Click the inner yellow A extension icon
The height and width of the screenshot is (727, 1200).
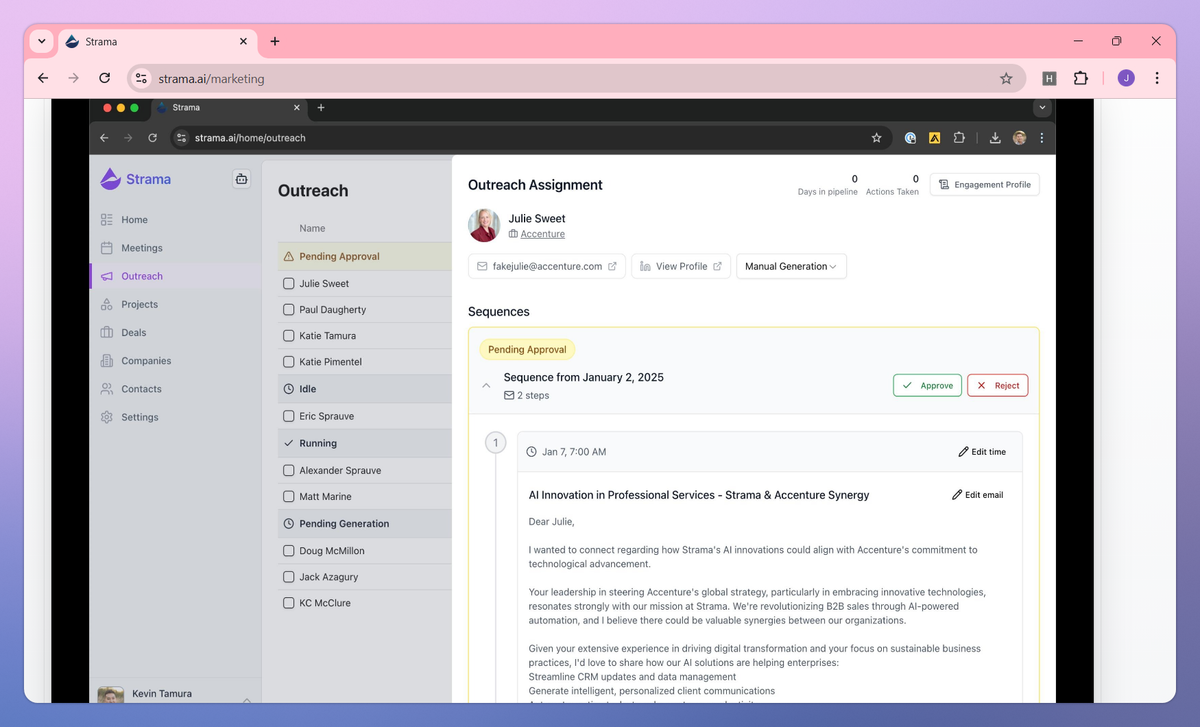tap(934, 138)
